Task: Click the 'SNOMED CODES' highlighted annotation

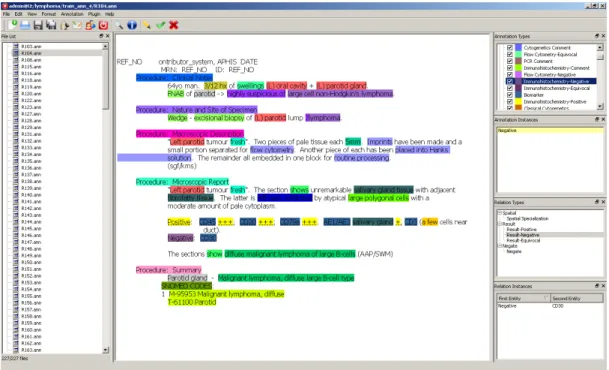Action: [x=186, y=286]
